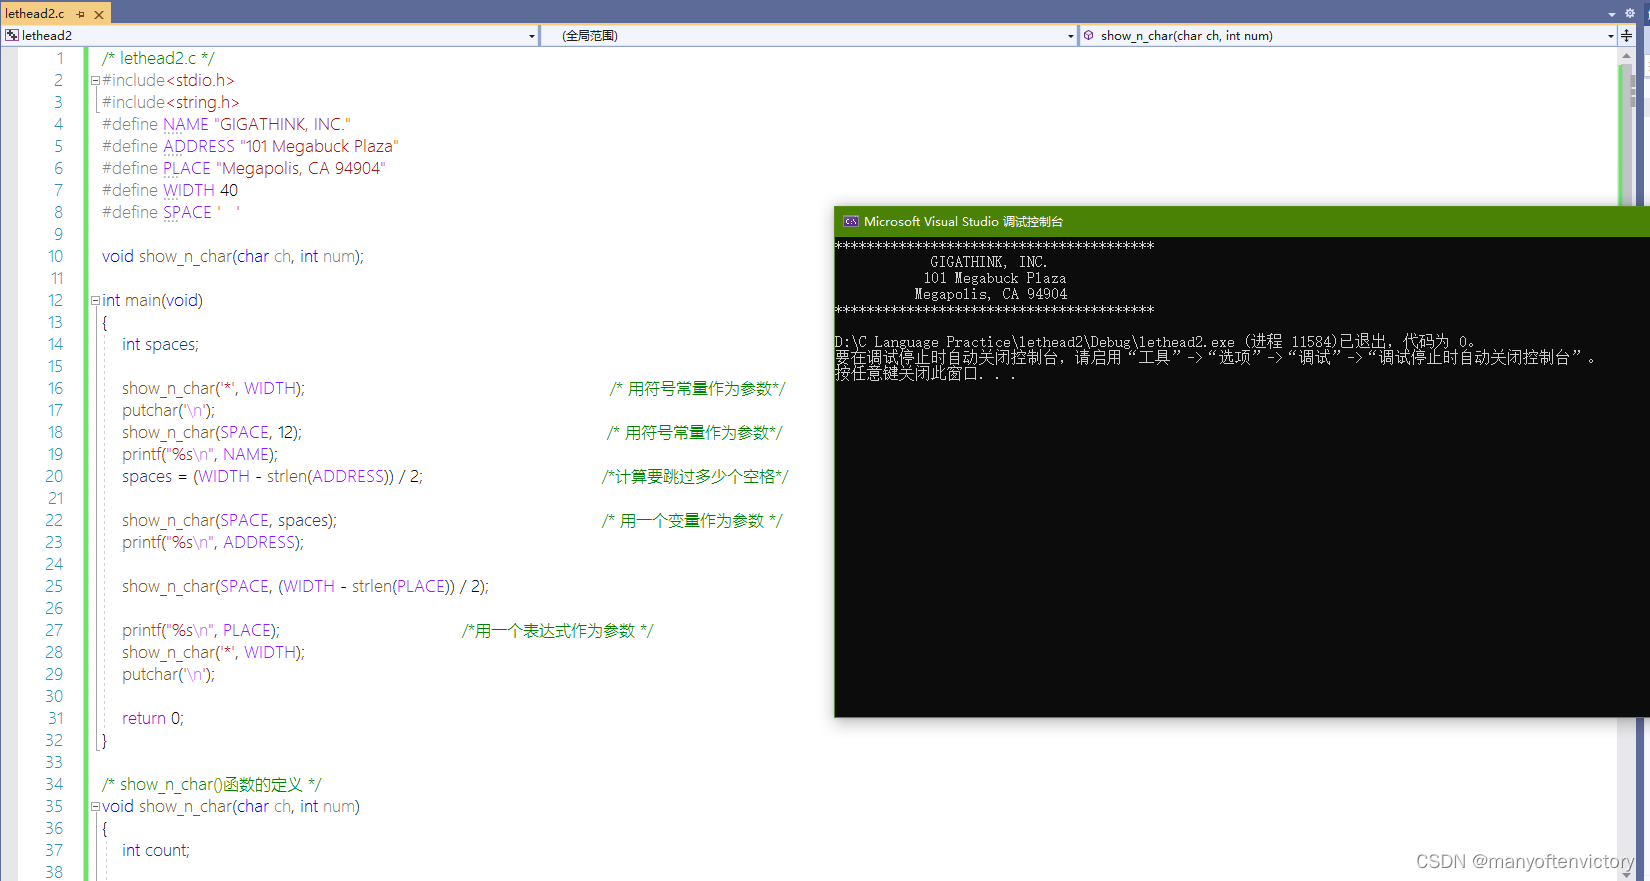The height and width of the screenshot is (881, 1650).
Task: Click show_n_char with strlen(PLACE) on line 25
Action: click(305, 586)
